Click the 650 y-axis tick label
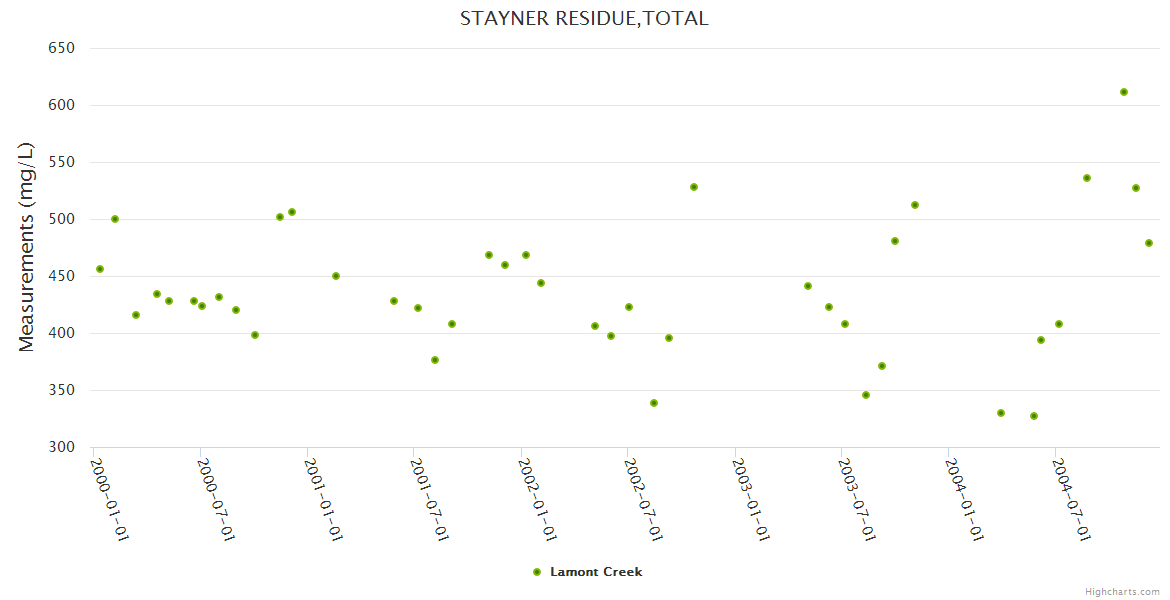This screenshot has width=1170, height=600. coord(63,48)
